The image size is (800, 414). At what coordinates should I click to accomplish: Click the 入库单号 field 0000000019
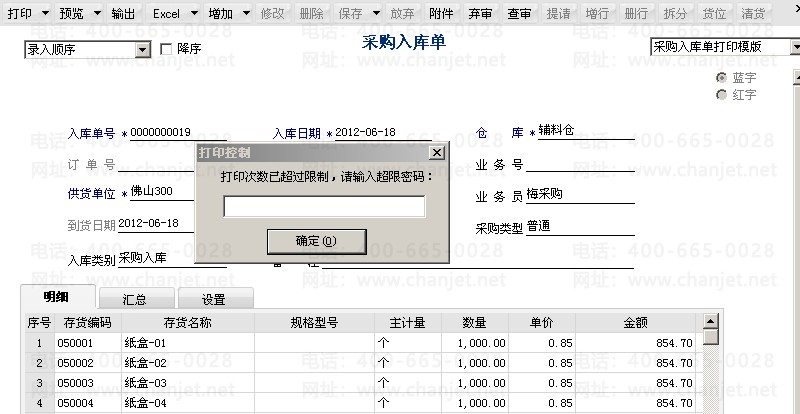click(178, 132)
